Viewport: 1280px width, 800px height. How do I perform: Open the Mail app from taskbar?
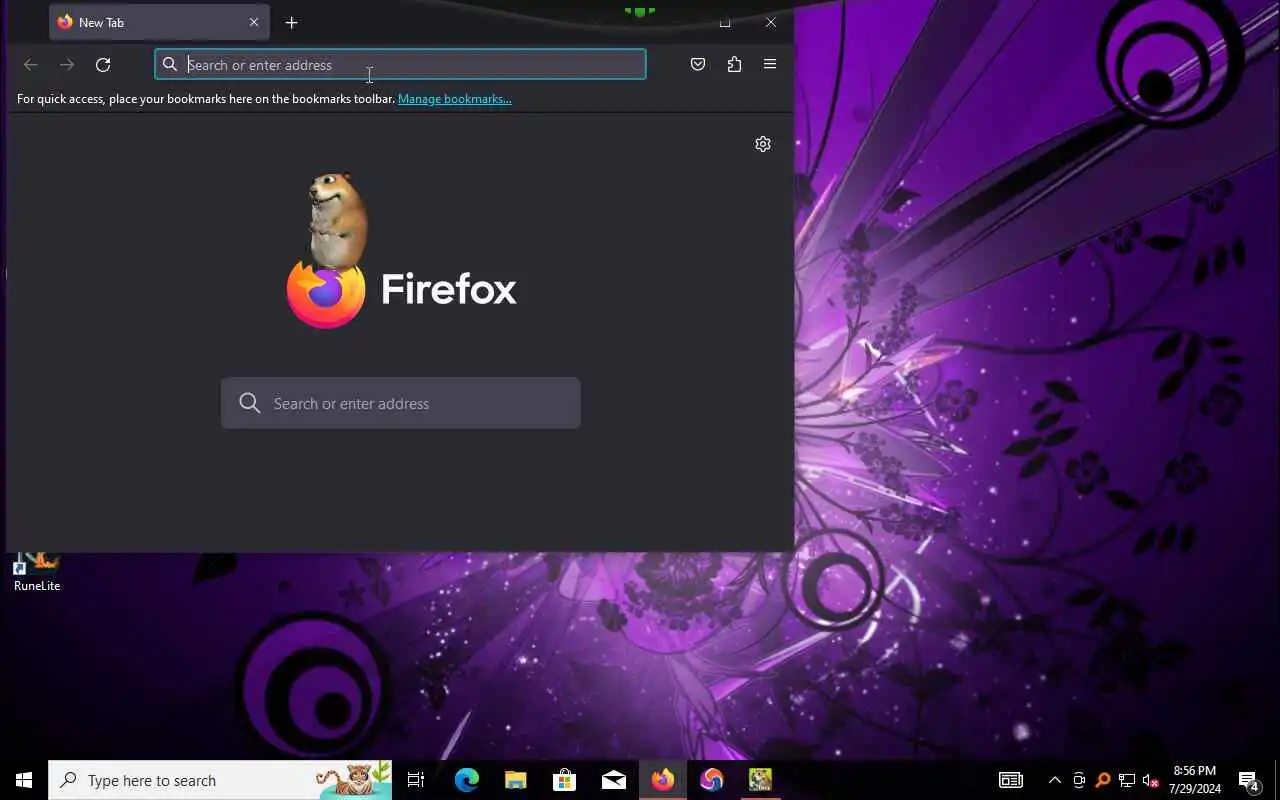pyautogui.click(x=614, y=780)
